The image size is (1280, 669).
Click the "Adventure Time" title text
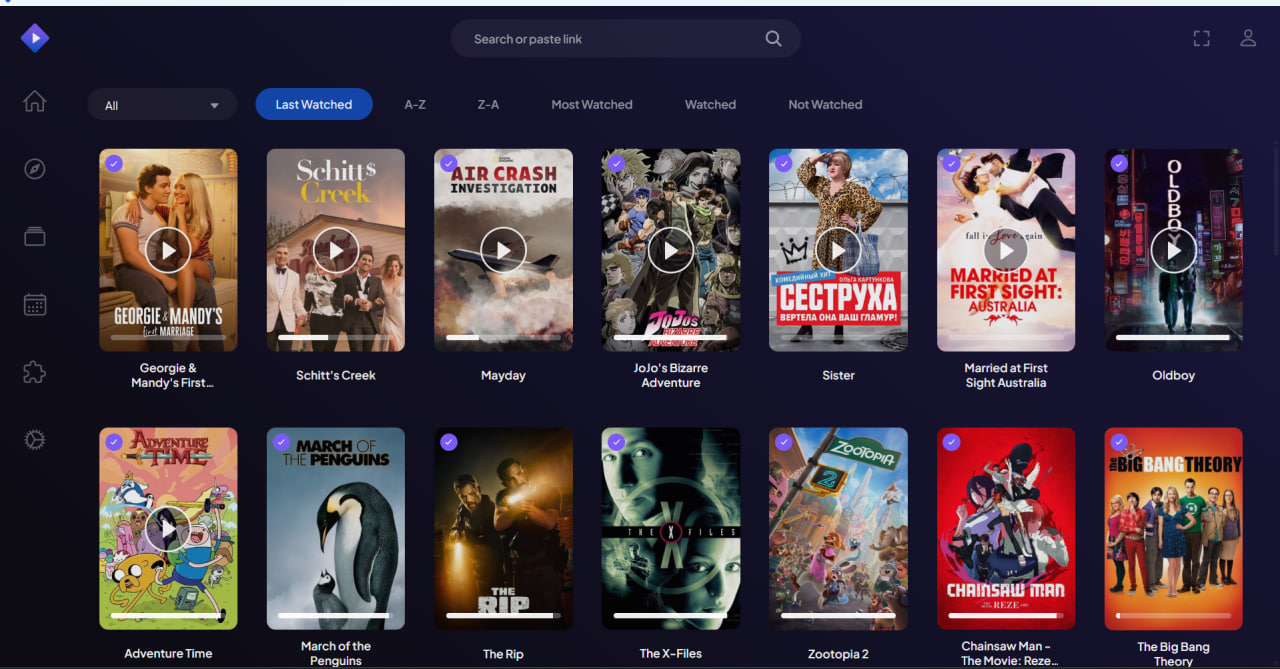[168, 654]
